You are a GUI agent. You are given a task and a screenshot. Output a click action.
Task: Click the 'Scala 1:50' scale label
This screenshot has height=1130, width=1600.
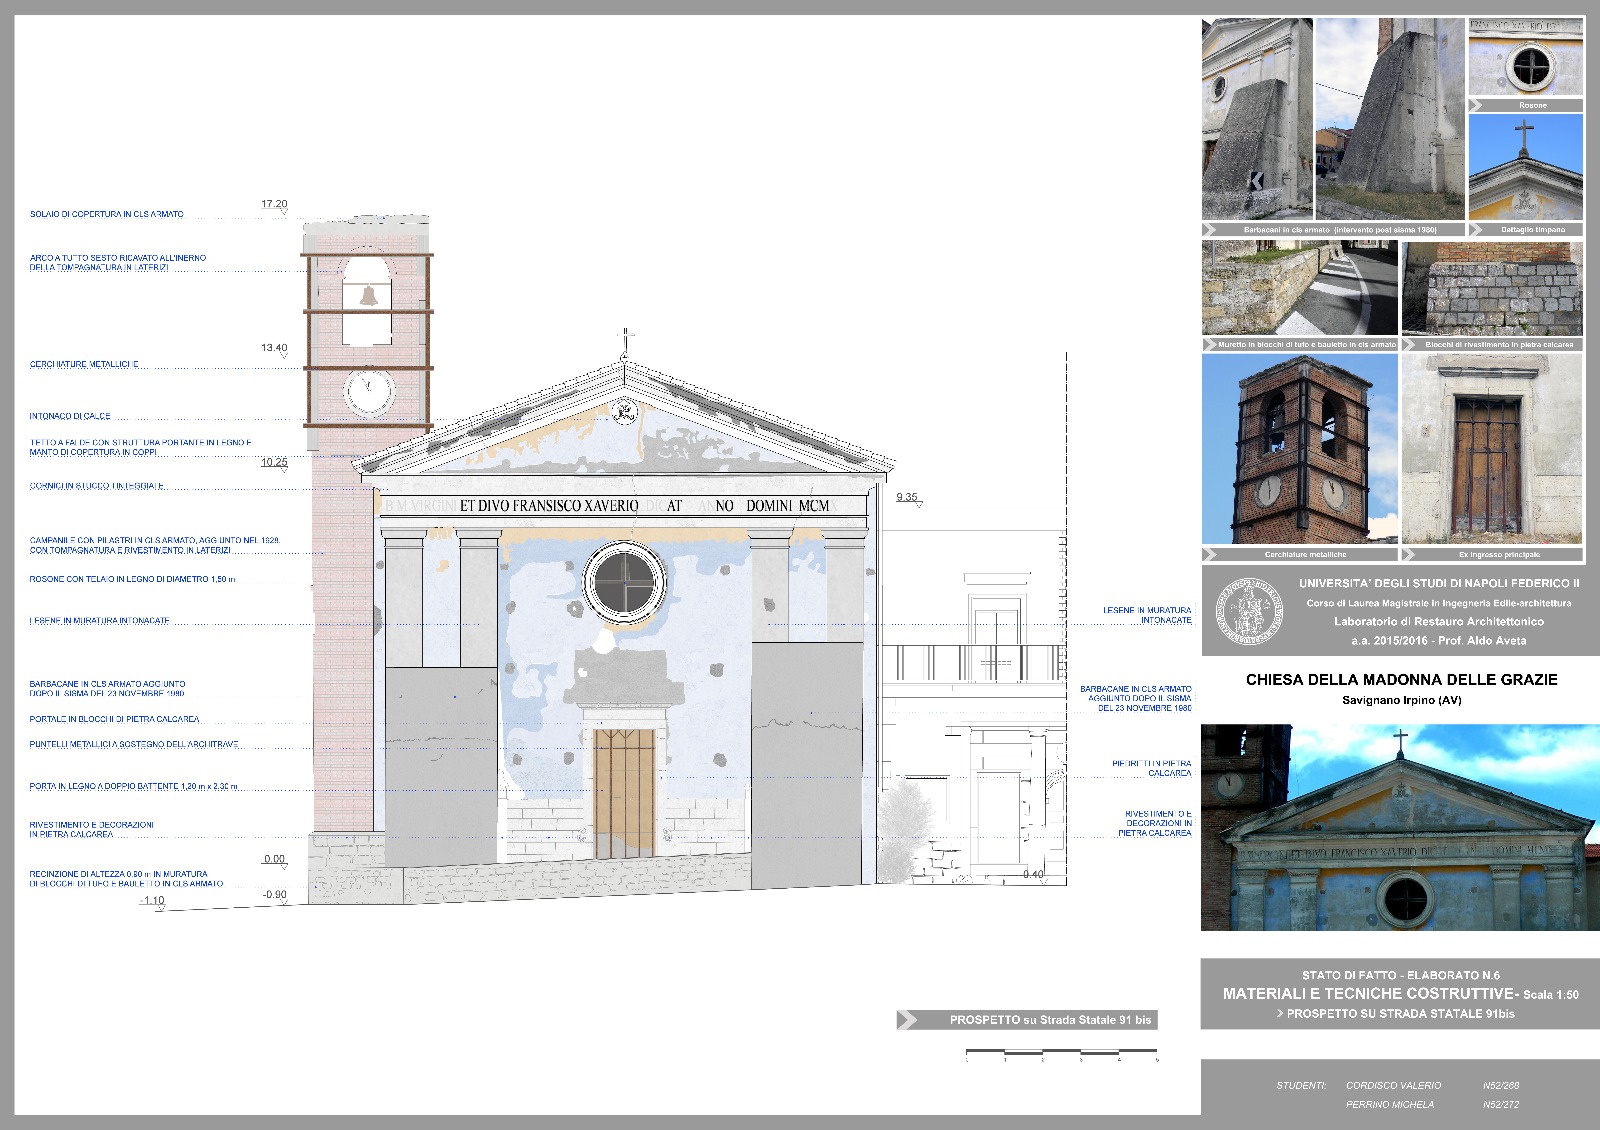[1551, 995]
